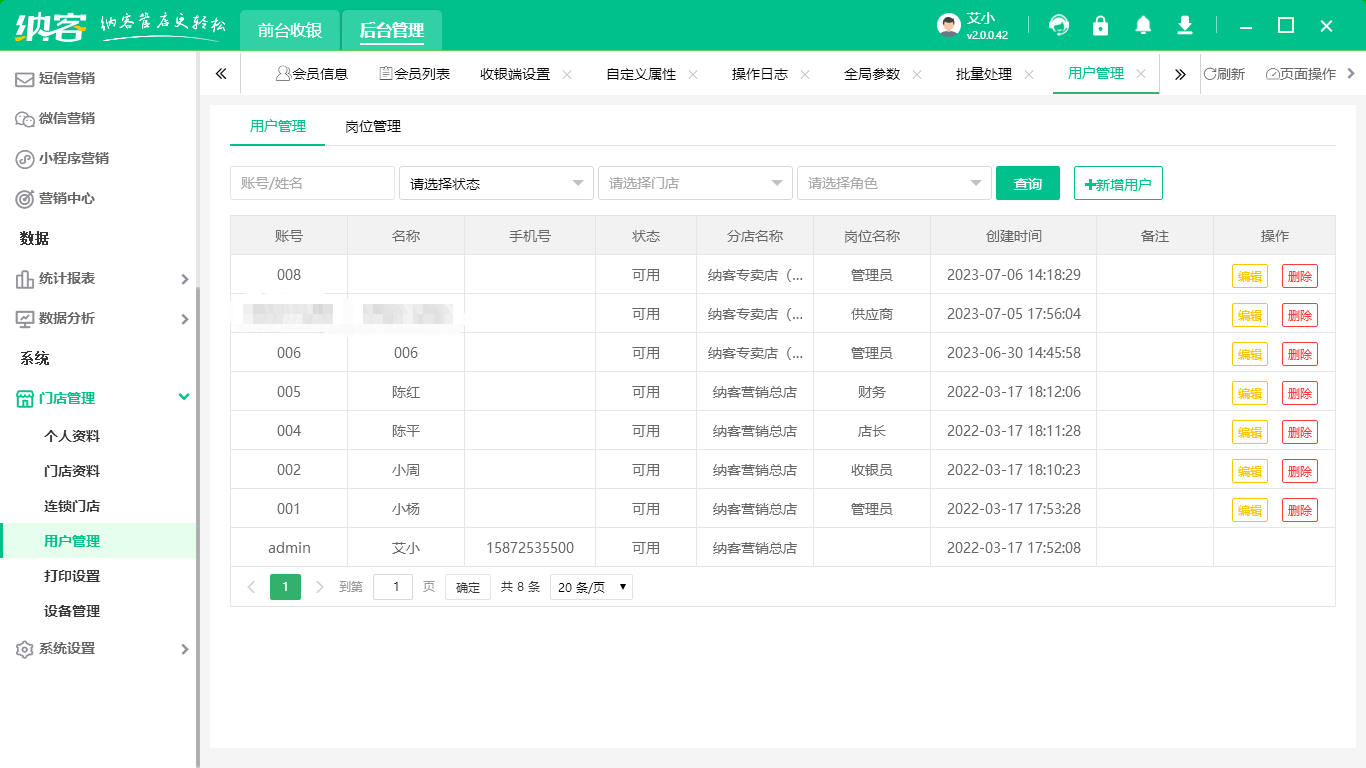Click the page jump input box
1366x768 pixels.
coord(393,587)
